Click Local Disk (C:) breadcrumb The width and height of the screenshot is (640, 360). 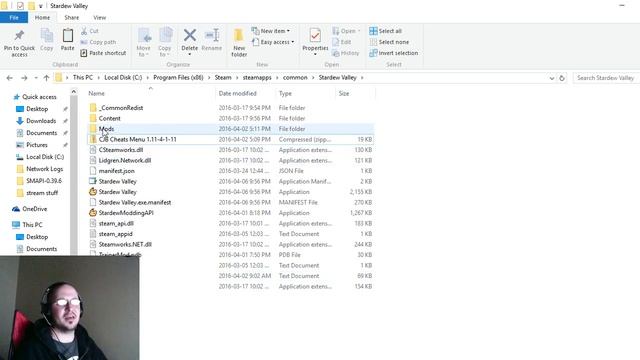coord(123,78)
